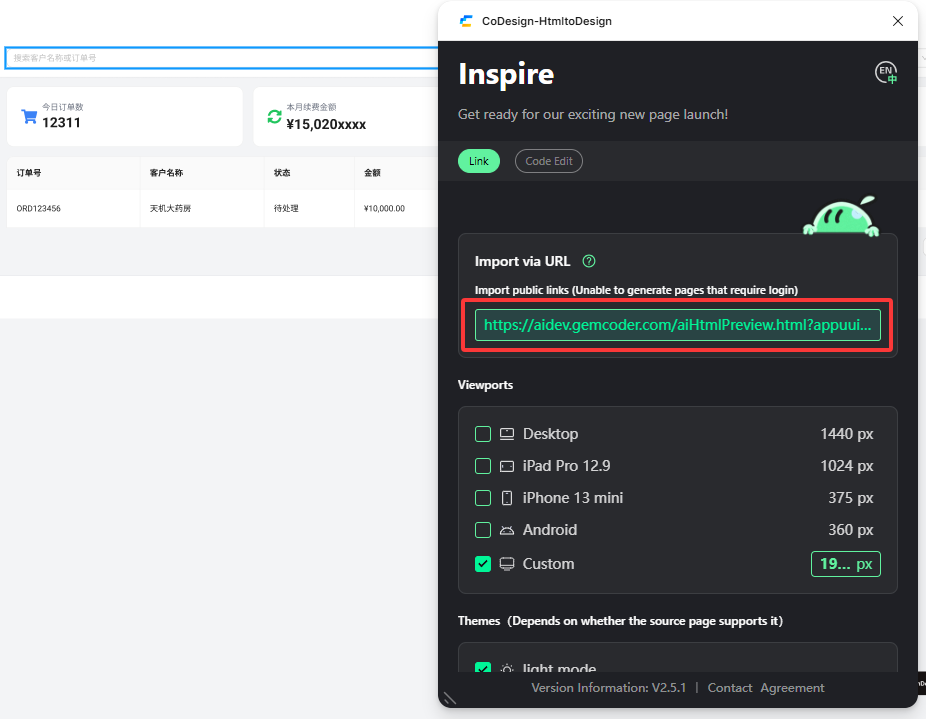Close the CoDesign-HtmltoDesign panel
The width and height of the screenshot is (926, 719).
898,21
